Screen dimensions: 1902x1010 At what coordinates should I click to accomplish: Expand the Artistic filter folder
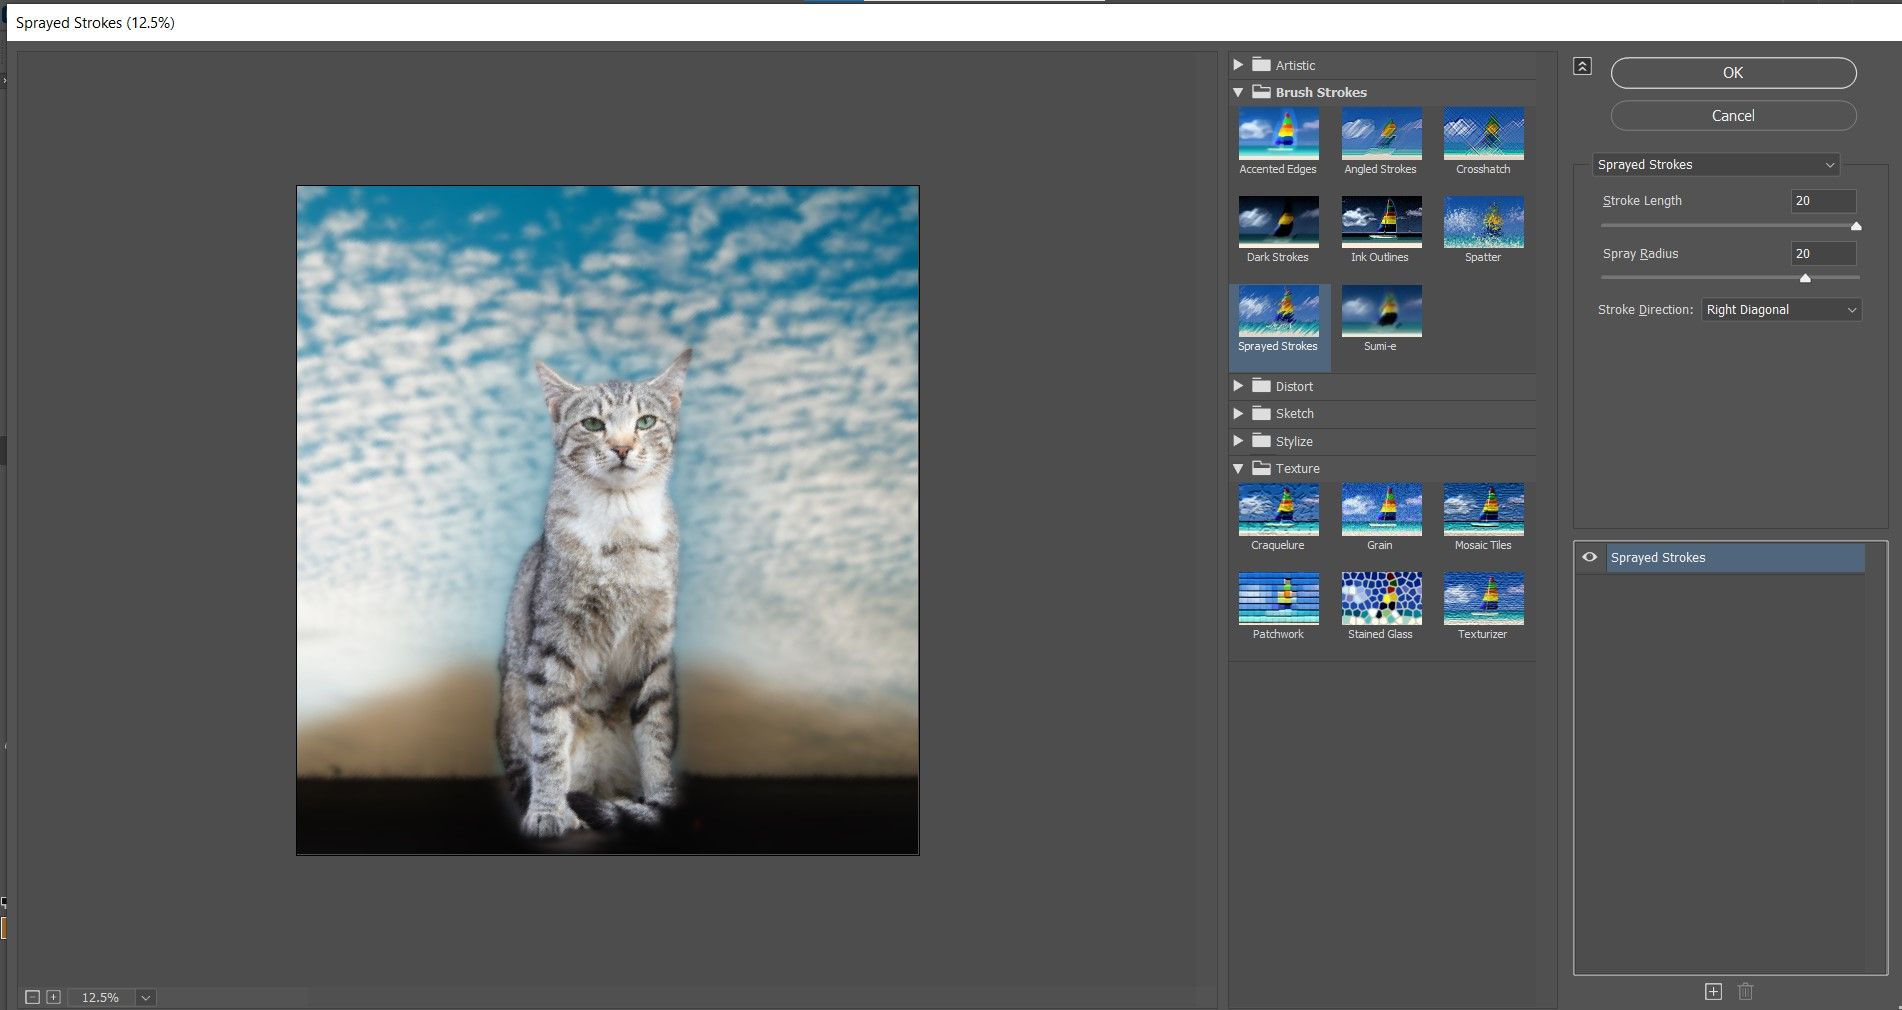tap(1238, 65)
